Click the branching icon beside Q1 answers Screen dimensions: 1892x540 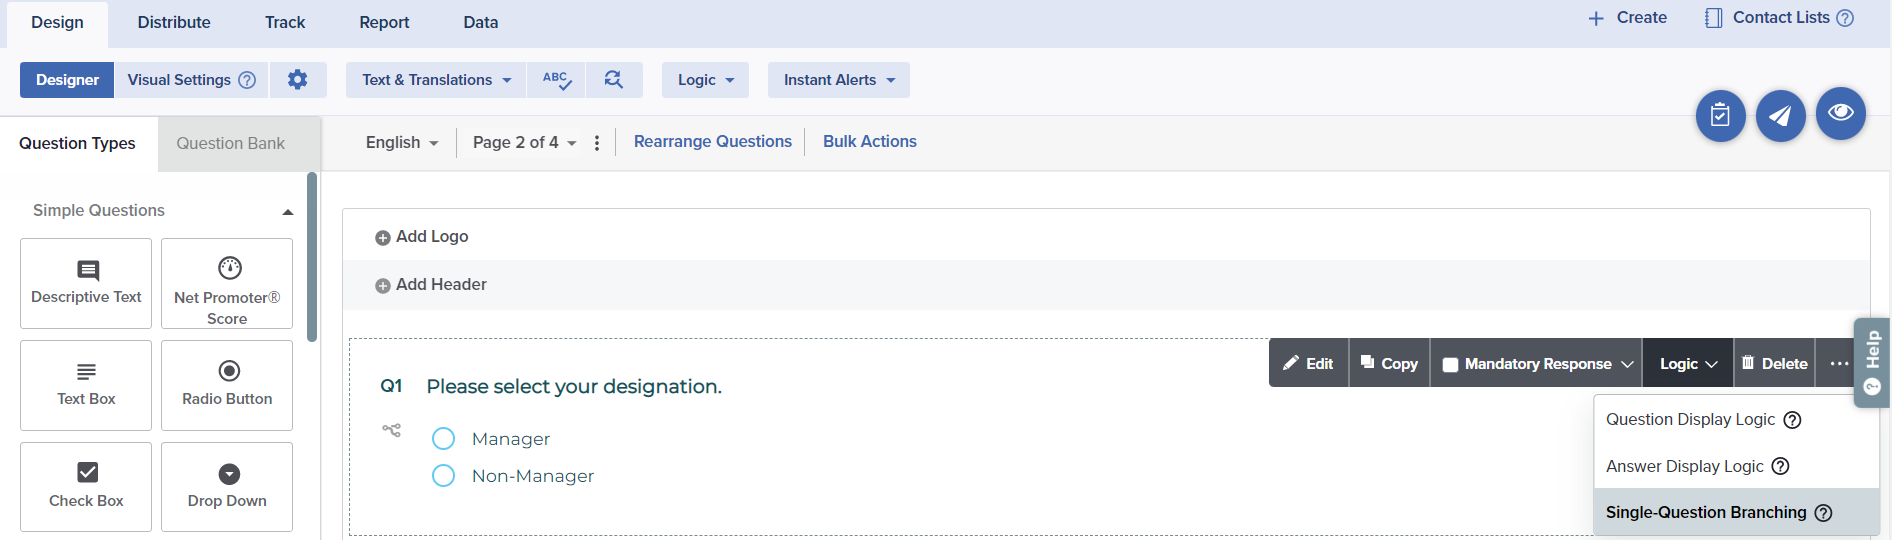click(391, 430)
